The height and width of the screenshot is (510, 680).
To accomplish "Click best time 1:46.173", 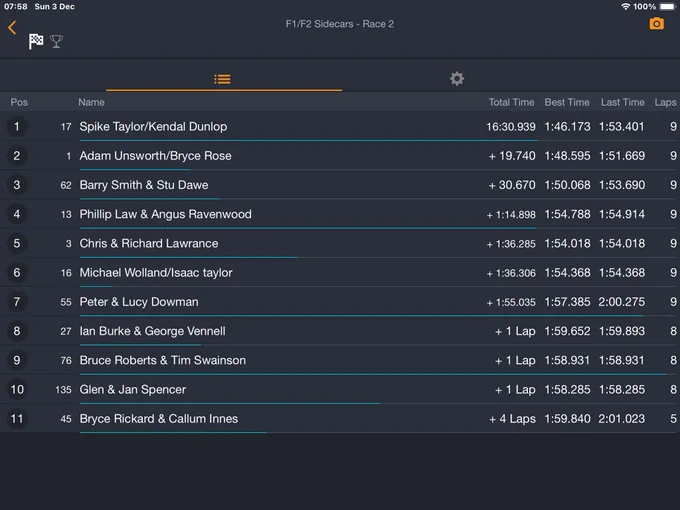I will (567, 127).
